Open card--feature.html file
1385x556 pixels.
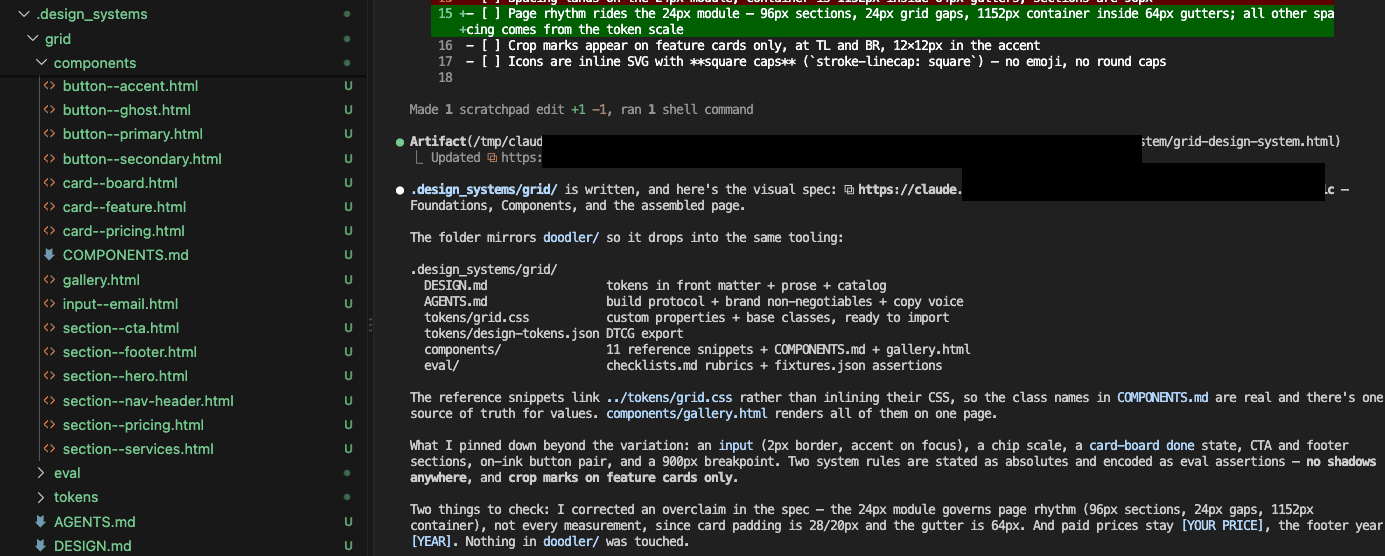(x=124, y=207)
